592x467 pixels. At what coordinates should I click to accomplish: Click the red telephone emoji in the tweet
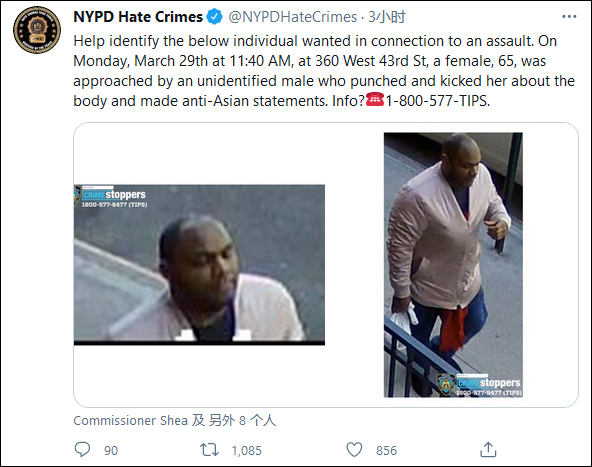pyautogui.click(x=375, y=100)
